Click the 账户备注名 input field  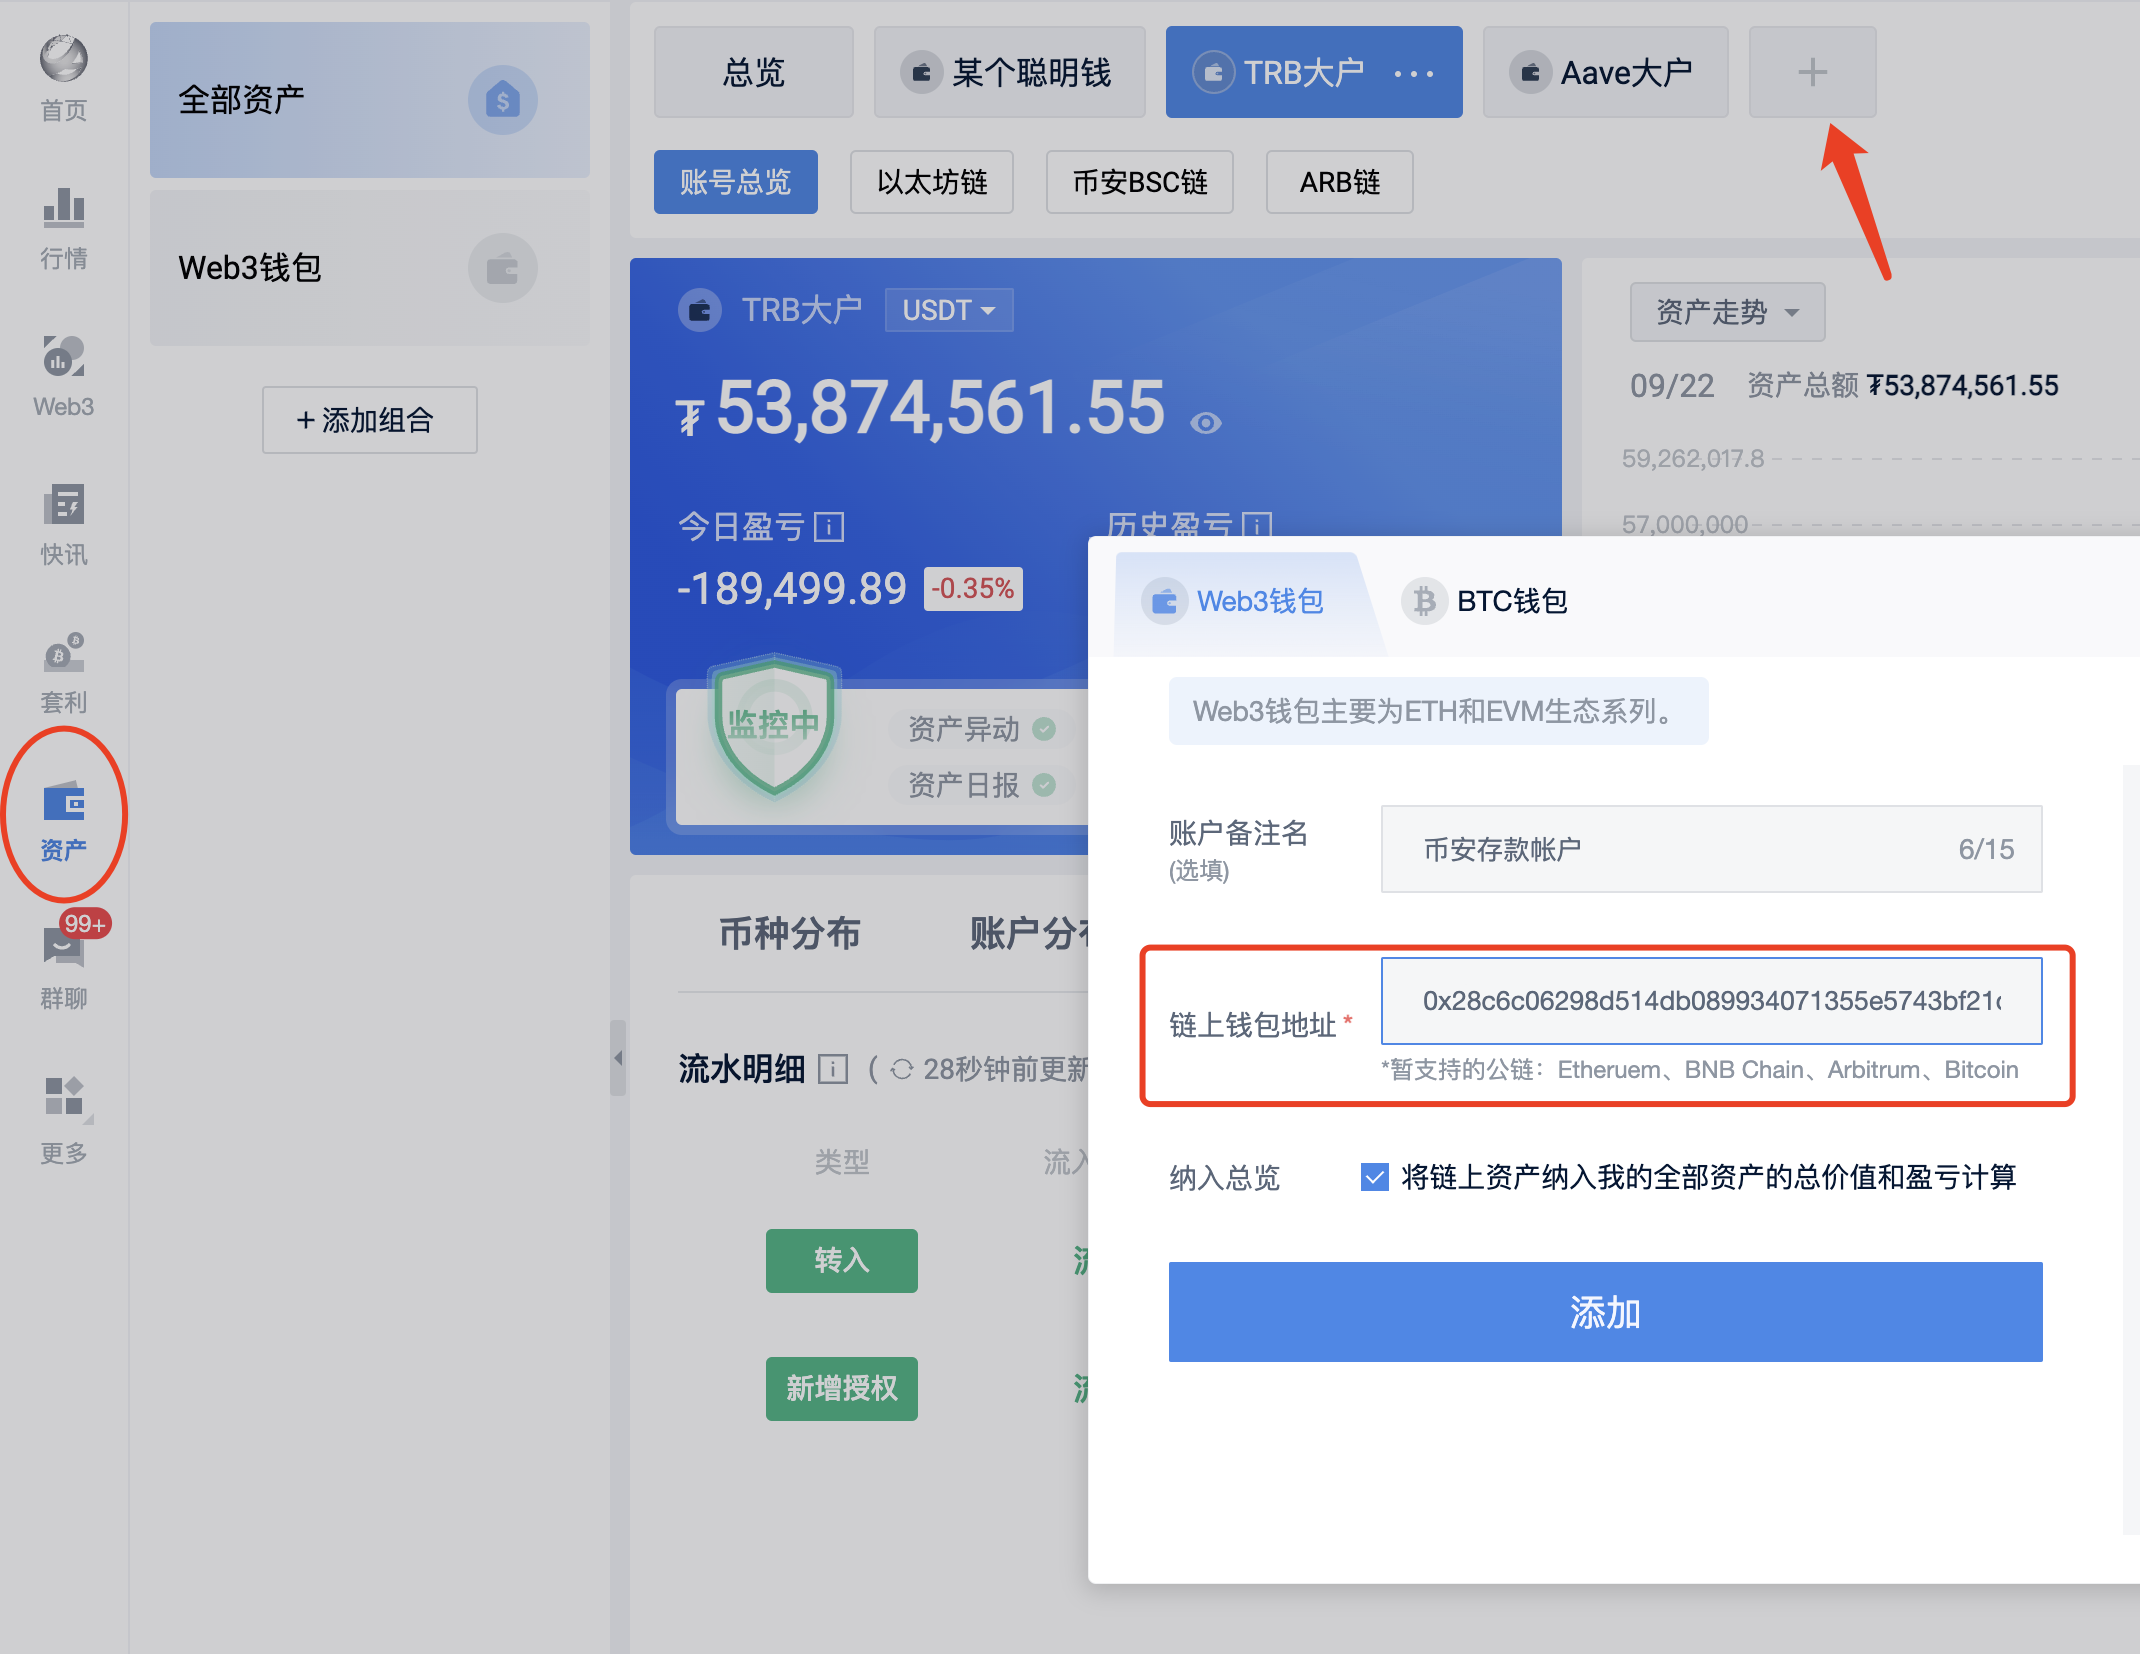tap(1711, 849)
